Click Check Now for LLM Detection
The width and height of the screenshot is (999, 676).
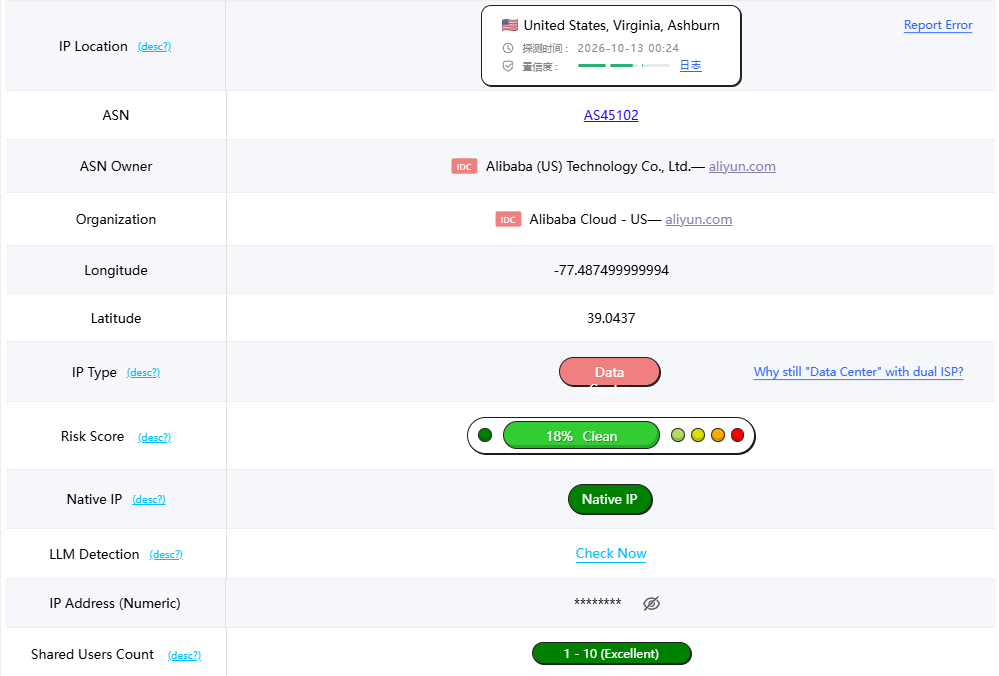click(611, 554)
